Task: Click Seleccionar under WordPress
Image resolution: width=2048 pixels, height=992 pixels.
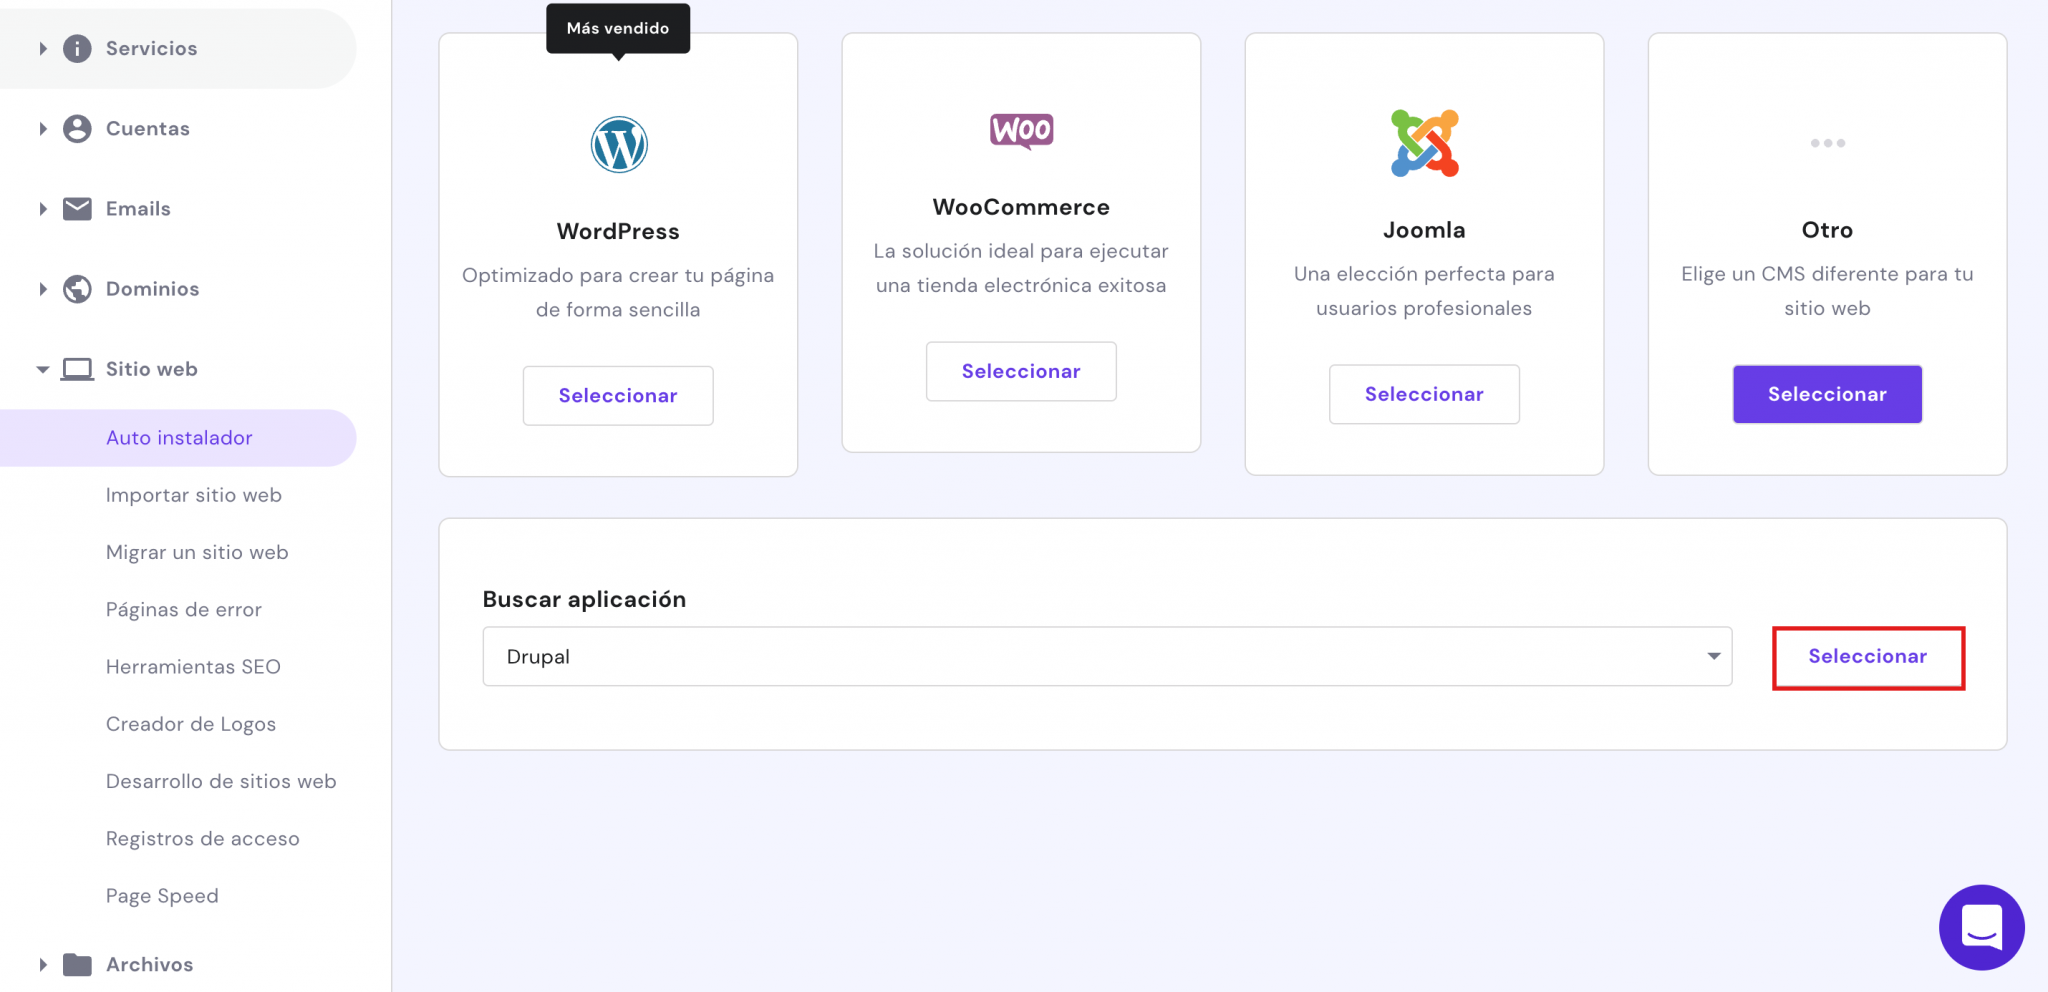Action: (618, 395)
